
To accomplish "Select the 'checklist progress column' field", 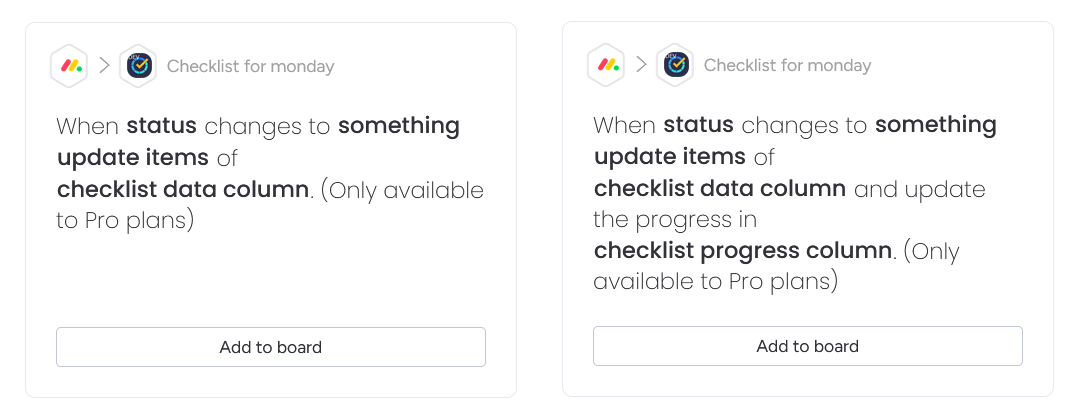I will [743, 251].
